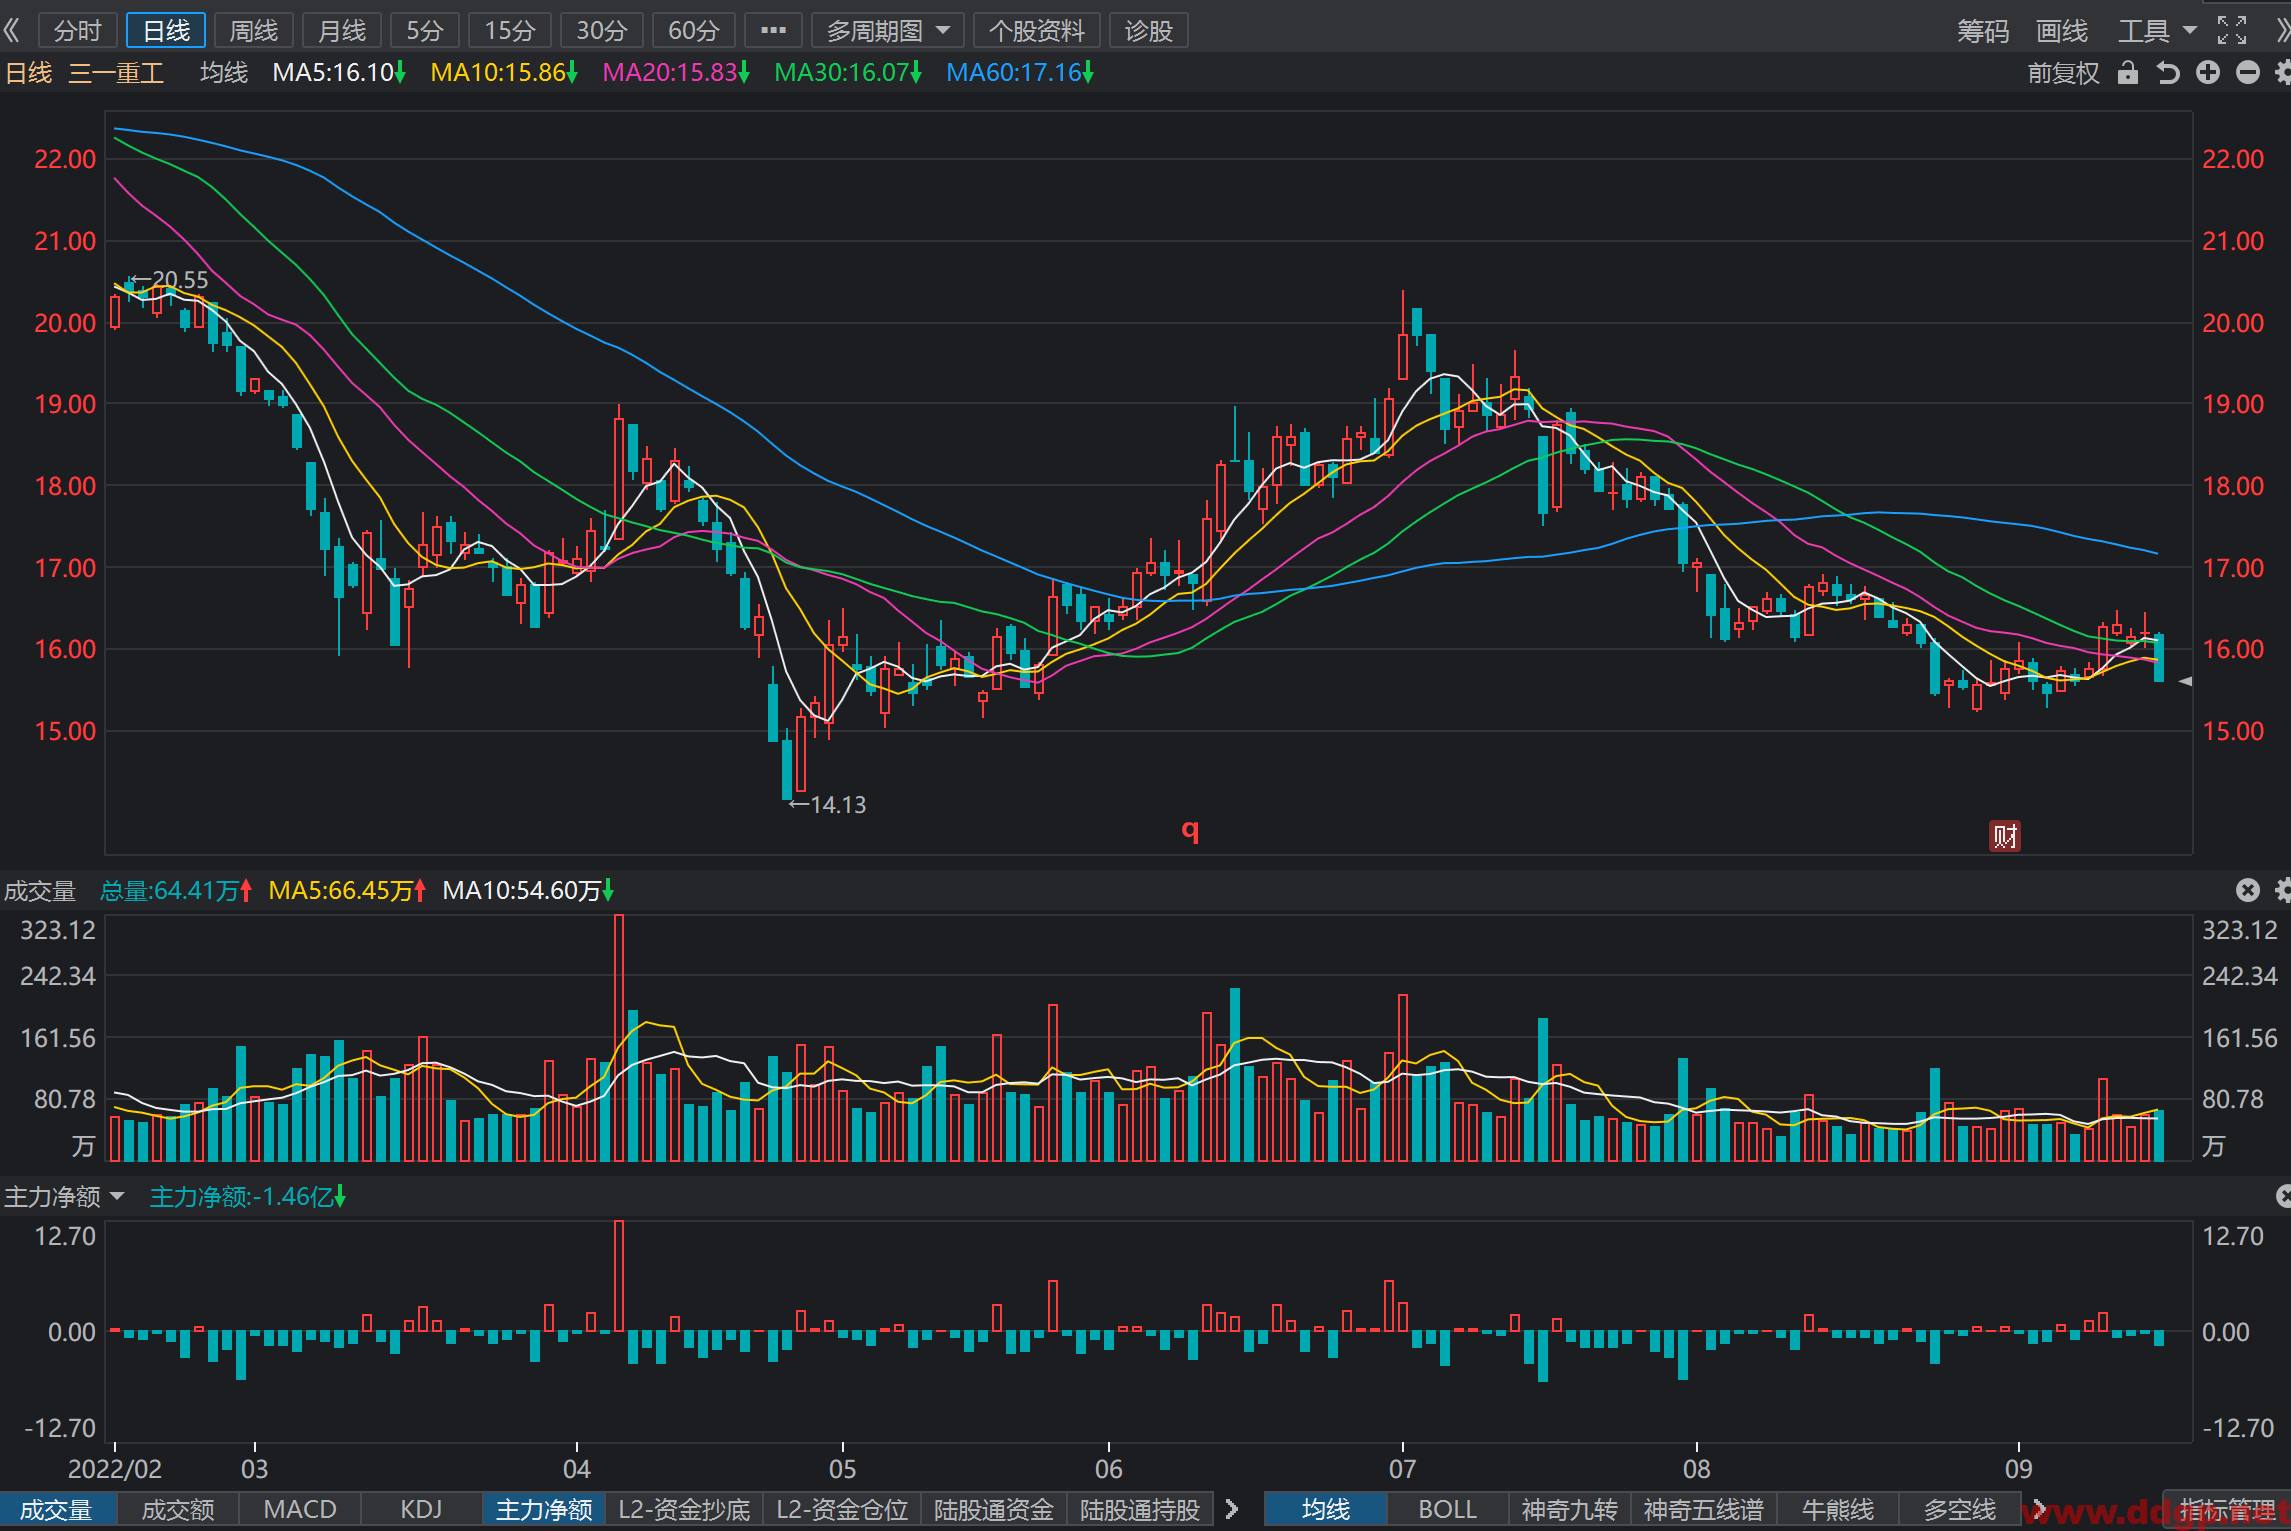Open the 主力净额 indicator dropdown

(64, 1196)
